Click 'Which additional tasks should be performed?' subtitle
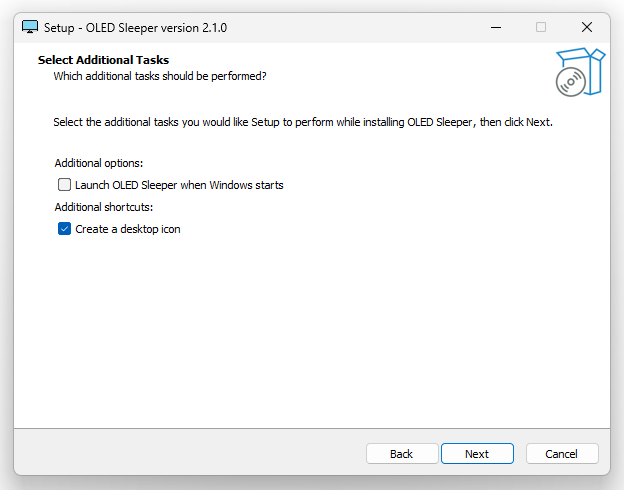Viewport: 624px width, 490px height. coord(160,76)
